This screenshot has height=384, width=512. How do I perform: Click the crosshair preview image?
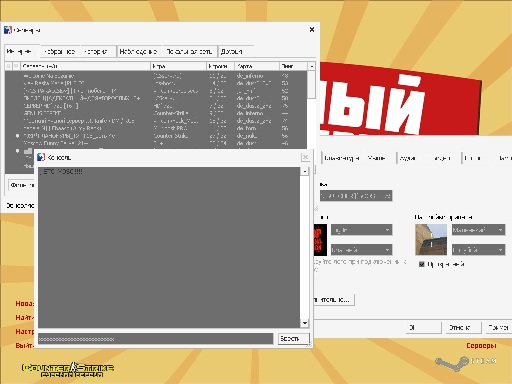pos(431,239)
